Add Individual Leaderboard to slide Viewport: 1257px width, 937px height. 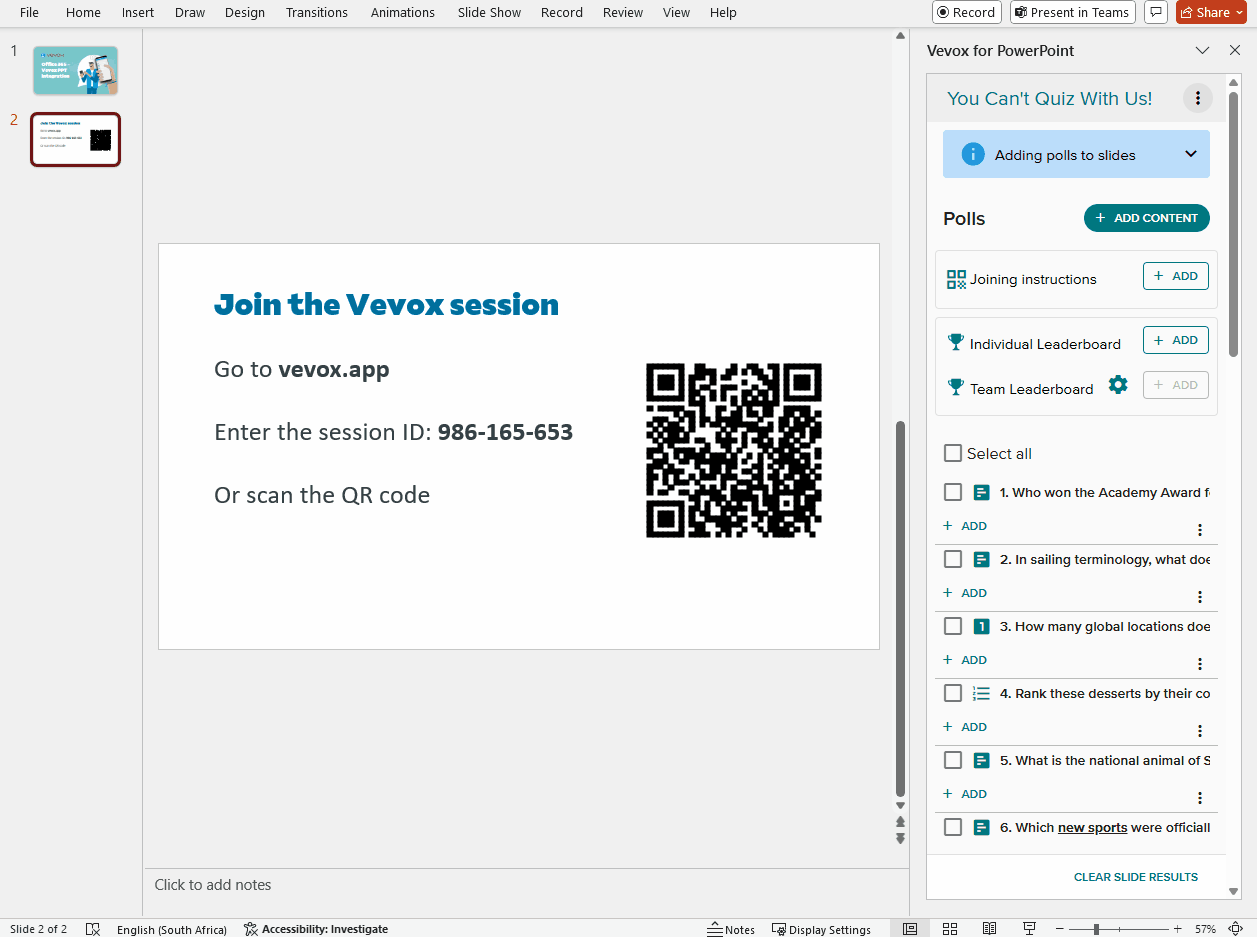coord(1176,340)
